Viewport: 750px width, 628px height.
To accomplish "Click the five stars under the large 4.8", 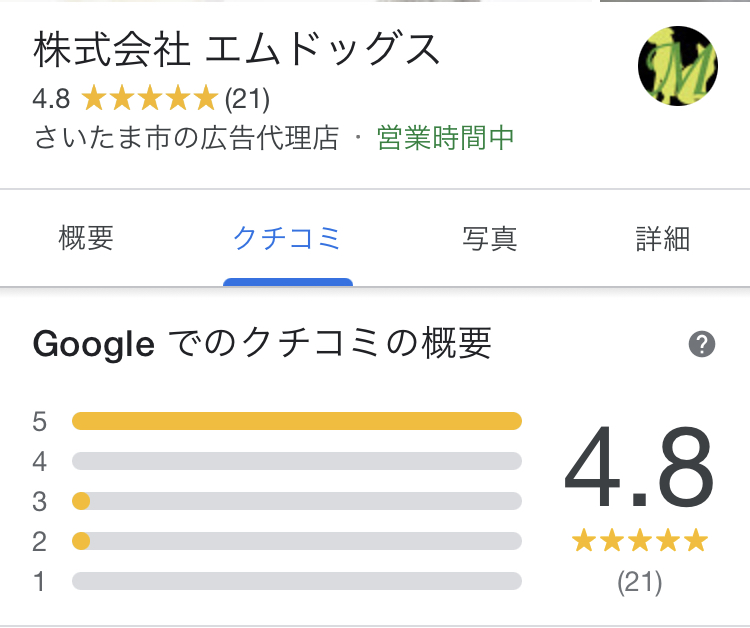I will tap(639, 542).
